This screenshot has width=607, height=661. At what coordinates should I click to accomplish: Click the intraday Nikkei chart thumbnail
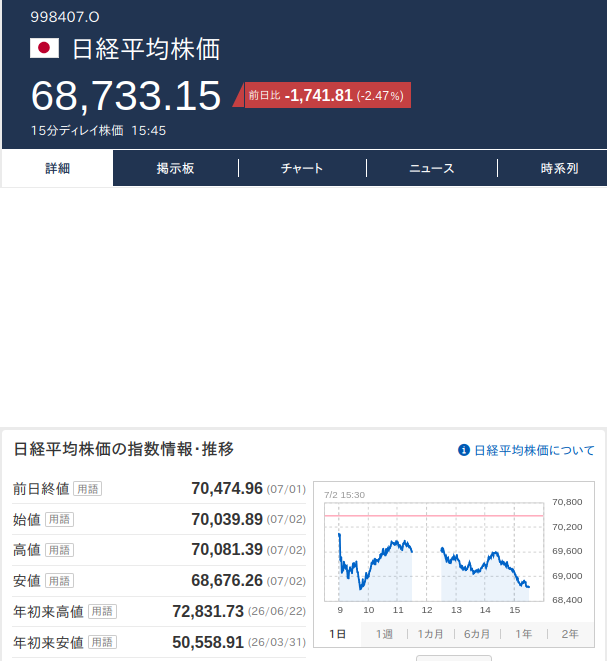pos(454,551)
